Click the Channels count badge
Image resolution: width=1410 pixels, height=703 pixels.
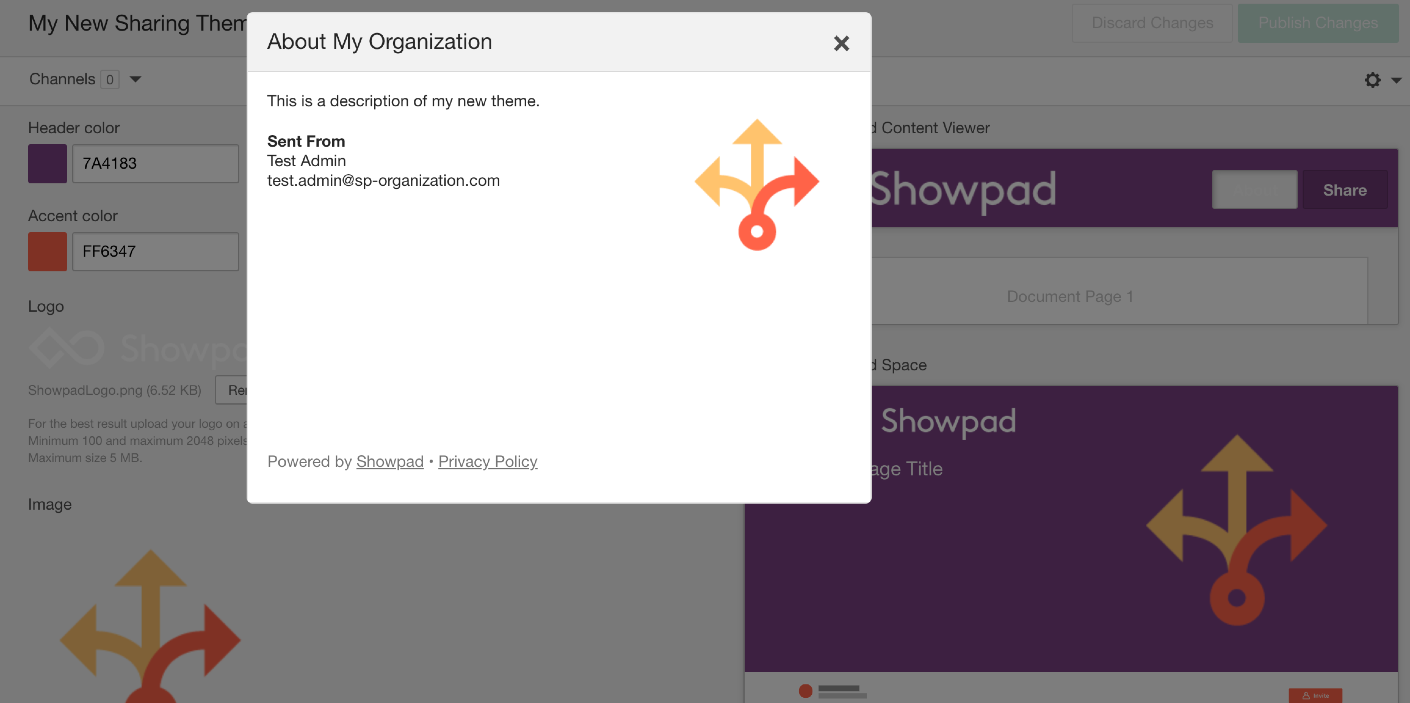point(110,79)
